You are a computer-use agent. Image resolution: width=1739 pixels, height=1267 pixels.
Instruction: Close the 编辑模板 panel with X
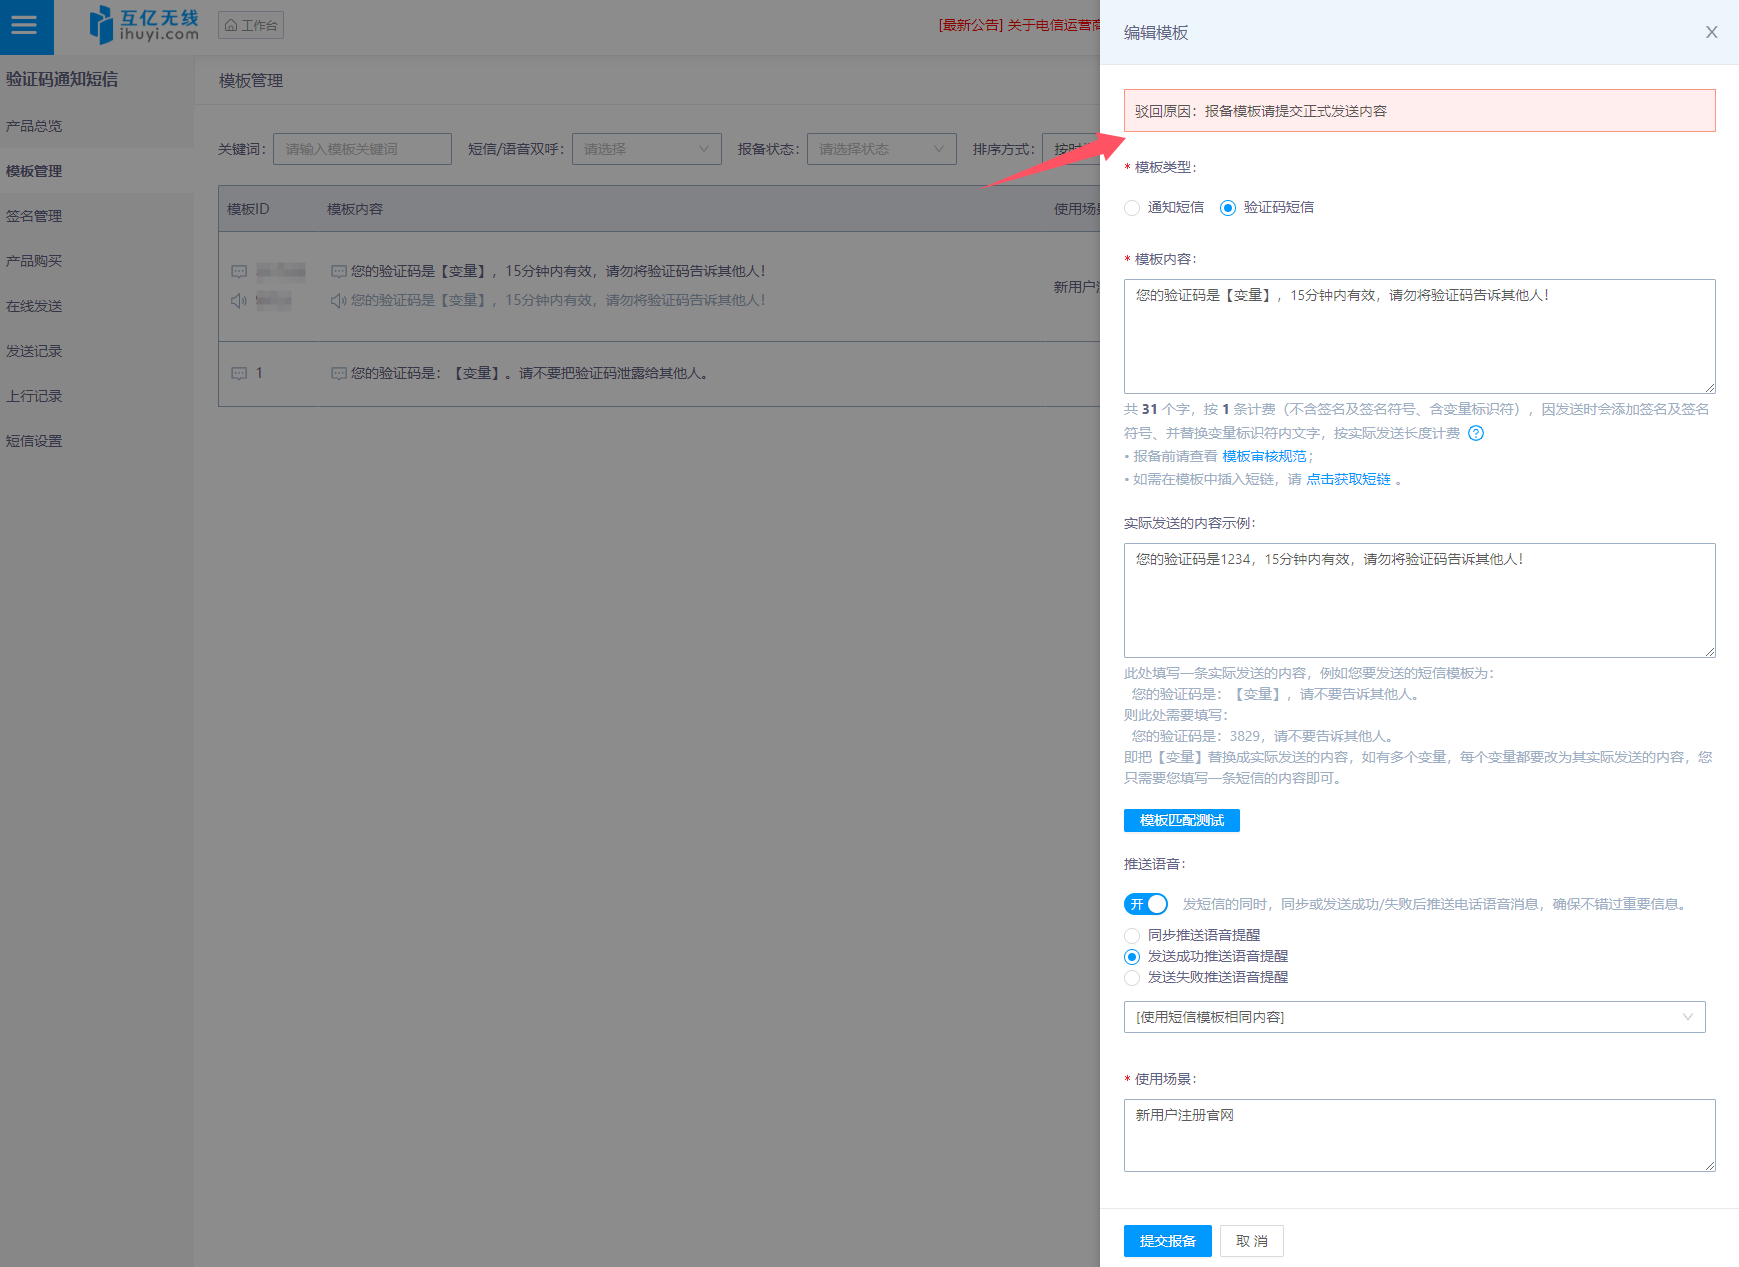[1711, 32]
